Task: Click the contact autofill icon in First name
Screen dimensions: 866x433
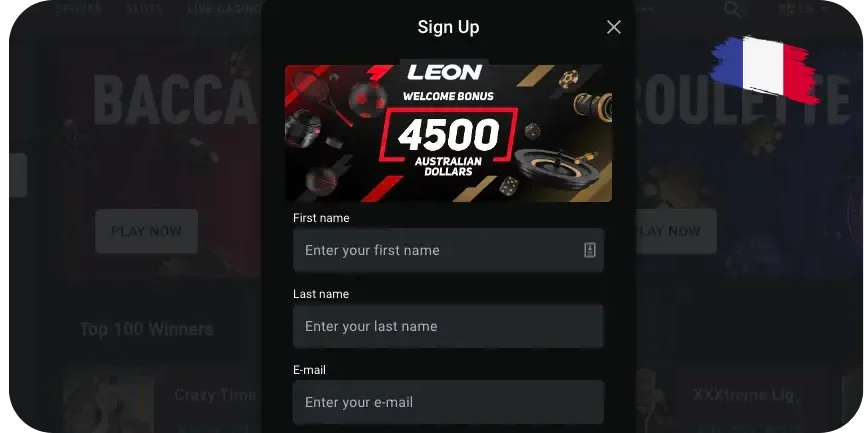Action: pyautogui.click(x=590, y=250)
